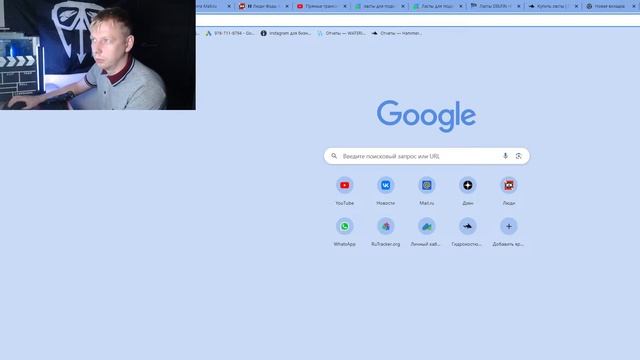
Task: Close the YouTube Прямая транс... tab
Action: (345, 6)
